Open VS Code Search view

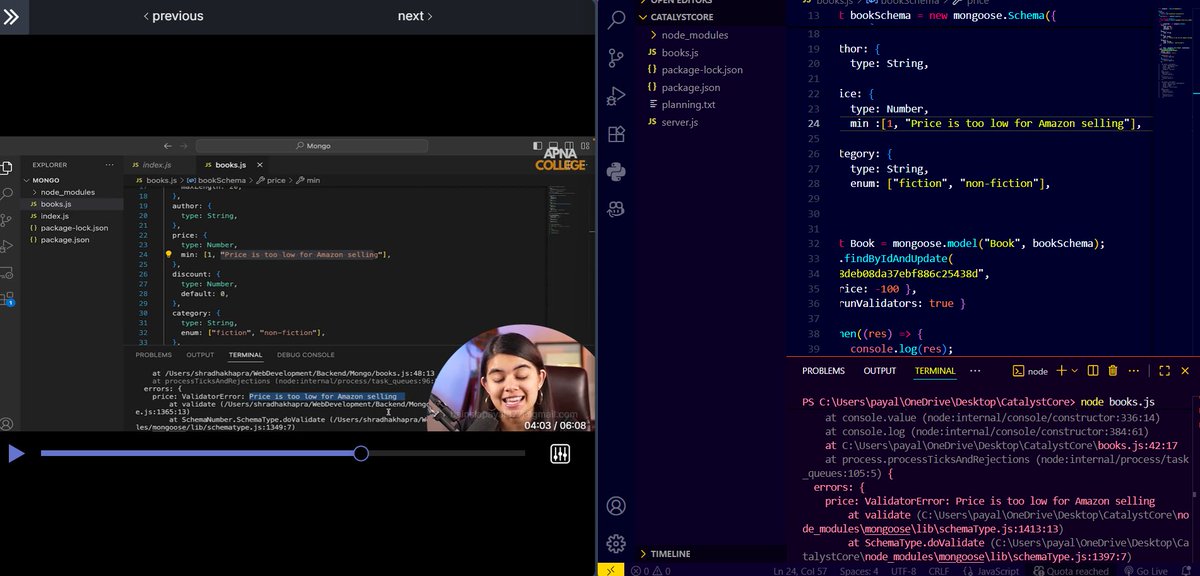(617, 18)
